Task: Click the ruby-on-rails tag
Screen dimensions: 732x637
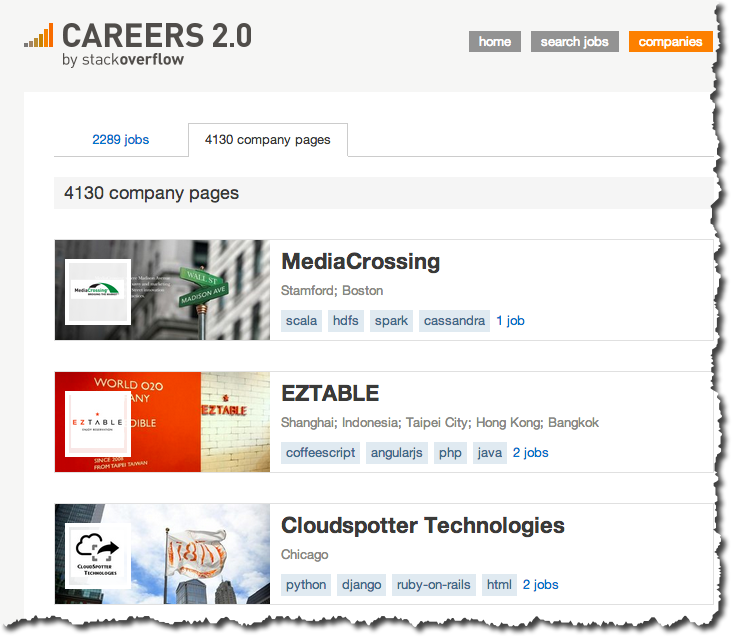Action: [x=434, y=585]
